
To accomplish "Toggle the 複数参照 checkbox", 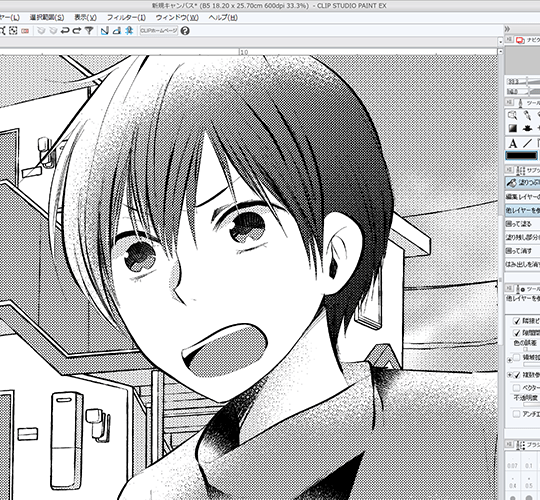I will (x=516, y=375).
